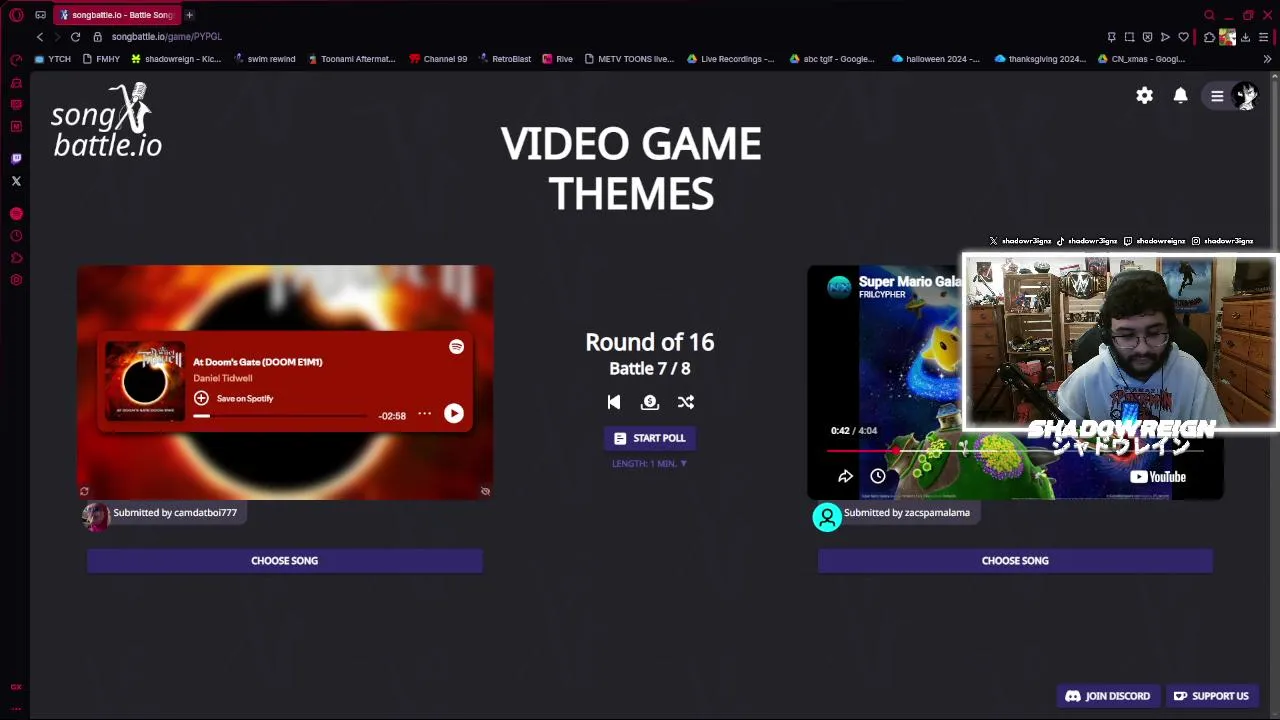This screenshot has height=720, width=1280.
Task: Open X in the Opera sidebar
Action: coord(16,181)
